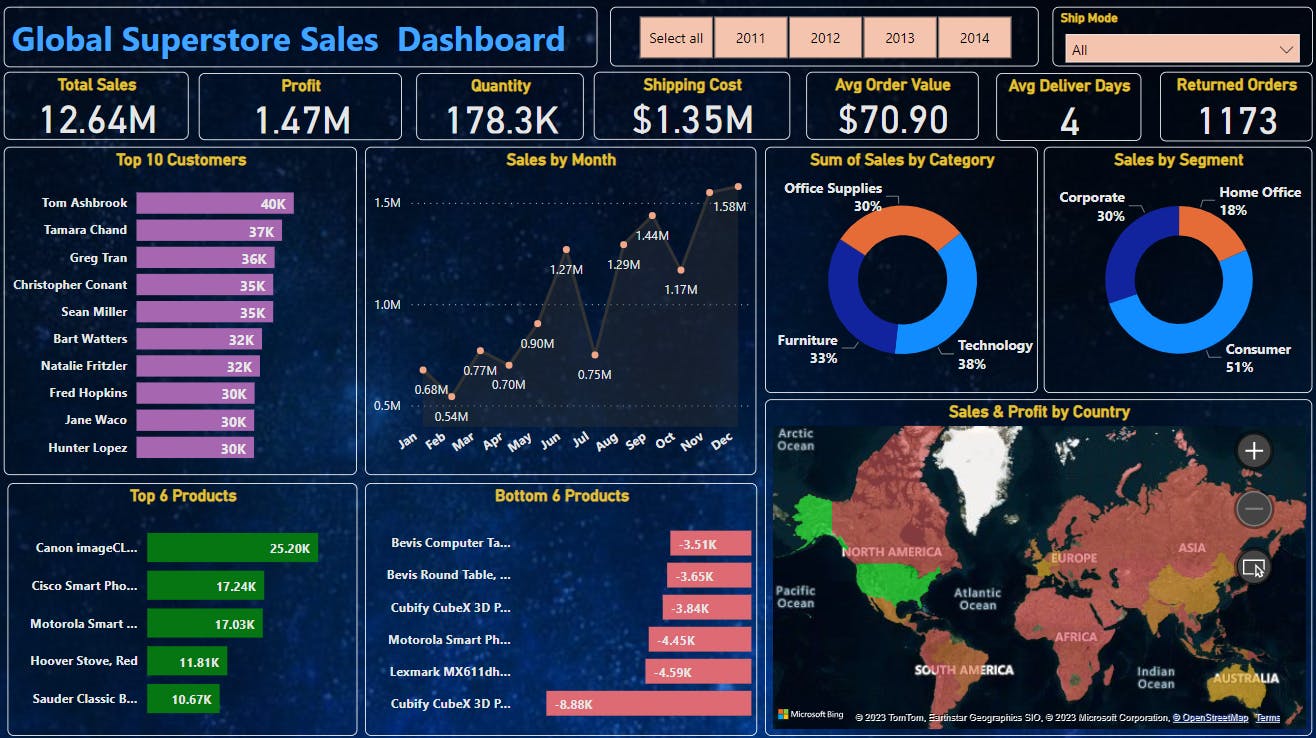Select the 2011 year filter

pyautogui.click(x=750, y=38)
